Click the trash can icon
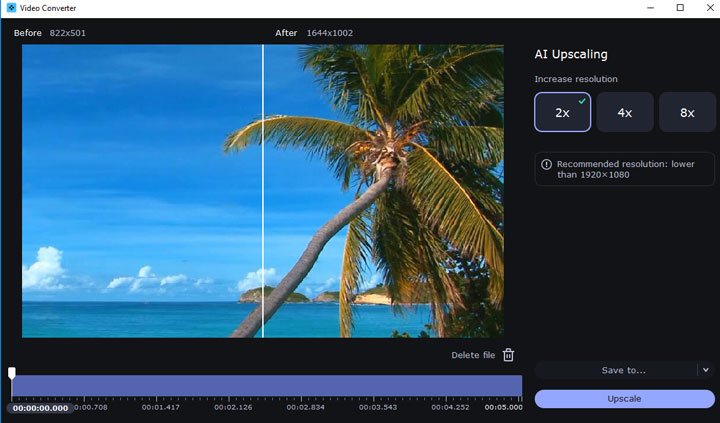Viewport: 720px width, 423px height. 508,355
